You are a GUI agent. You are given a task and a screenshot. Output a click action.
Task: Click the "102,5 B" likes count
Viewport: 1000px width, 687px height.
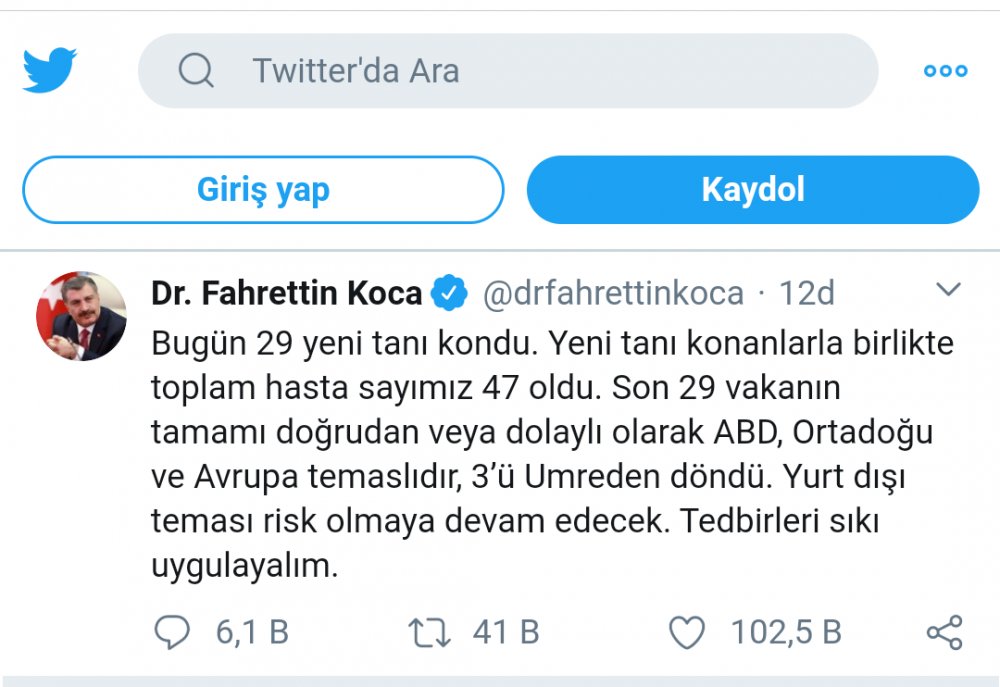(x=786, y=632)
